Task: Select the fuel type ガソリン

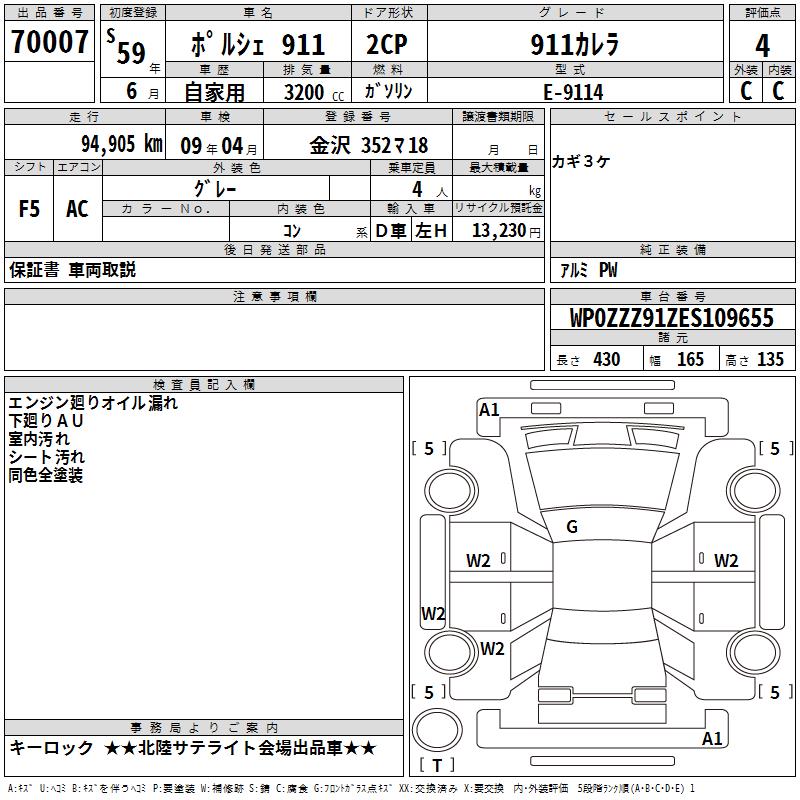Action: click(388, 91)
